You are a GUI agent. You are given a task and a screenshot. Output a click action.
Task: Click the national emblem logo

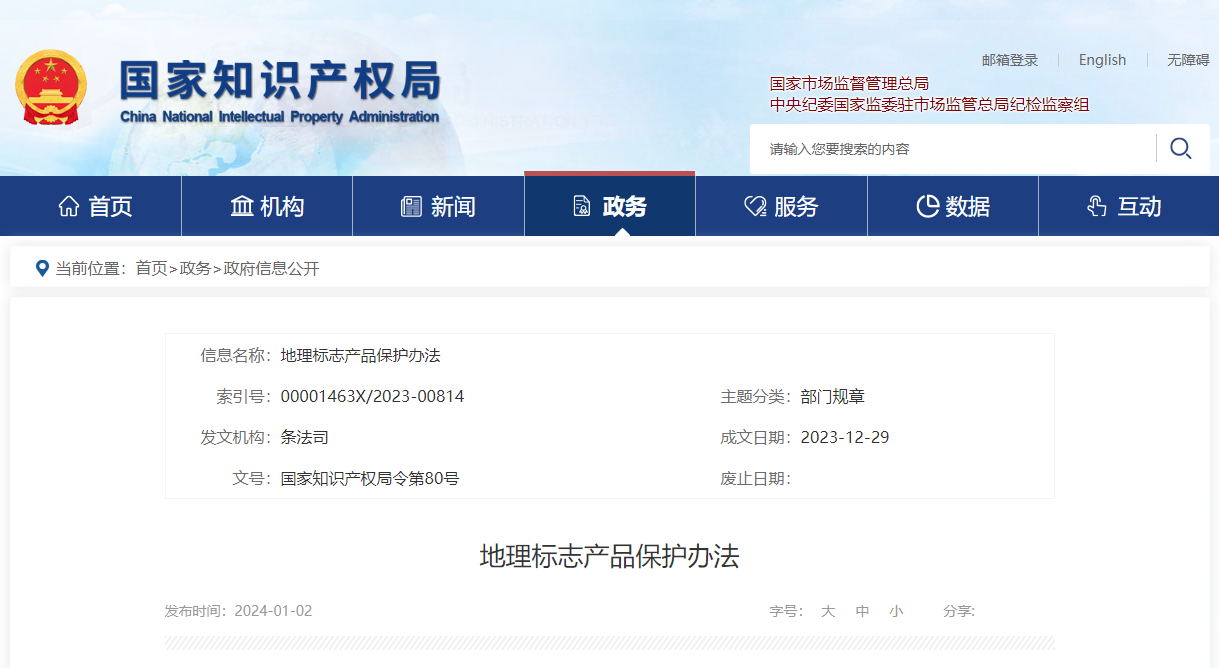pos(50,88)
